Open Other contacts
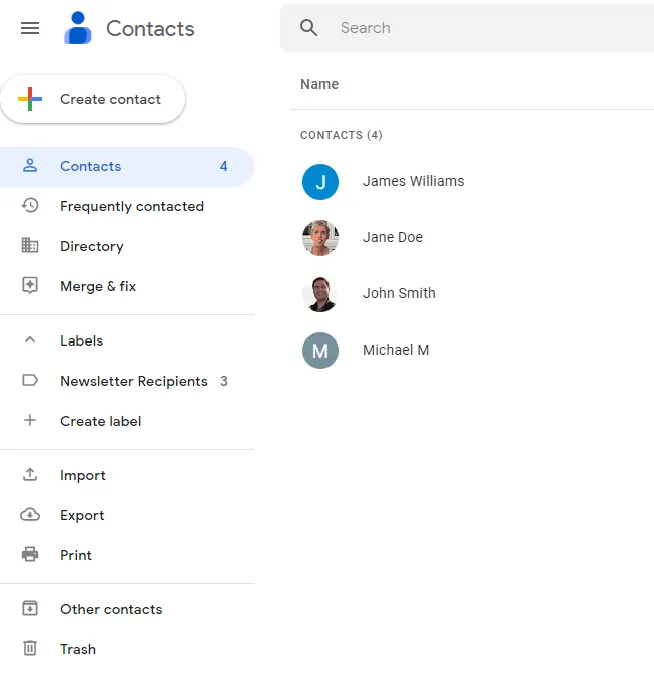654x682 pixels. 127,609
